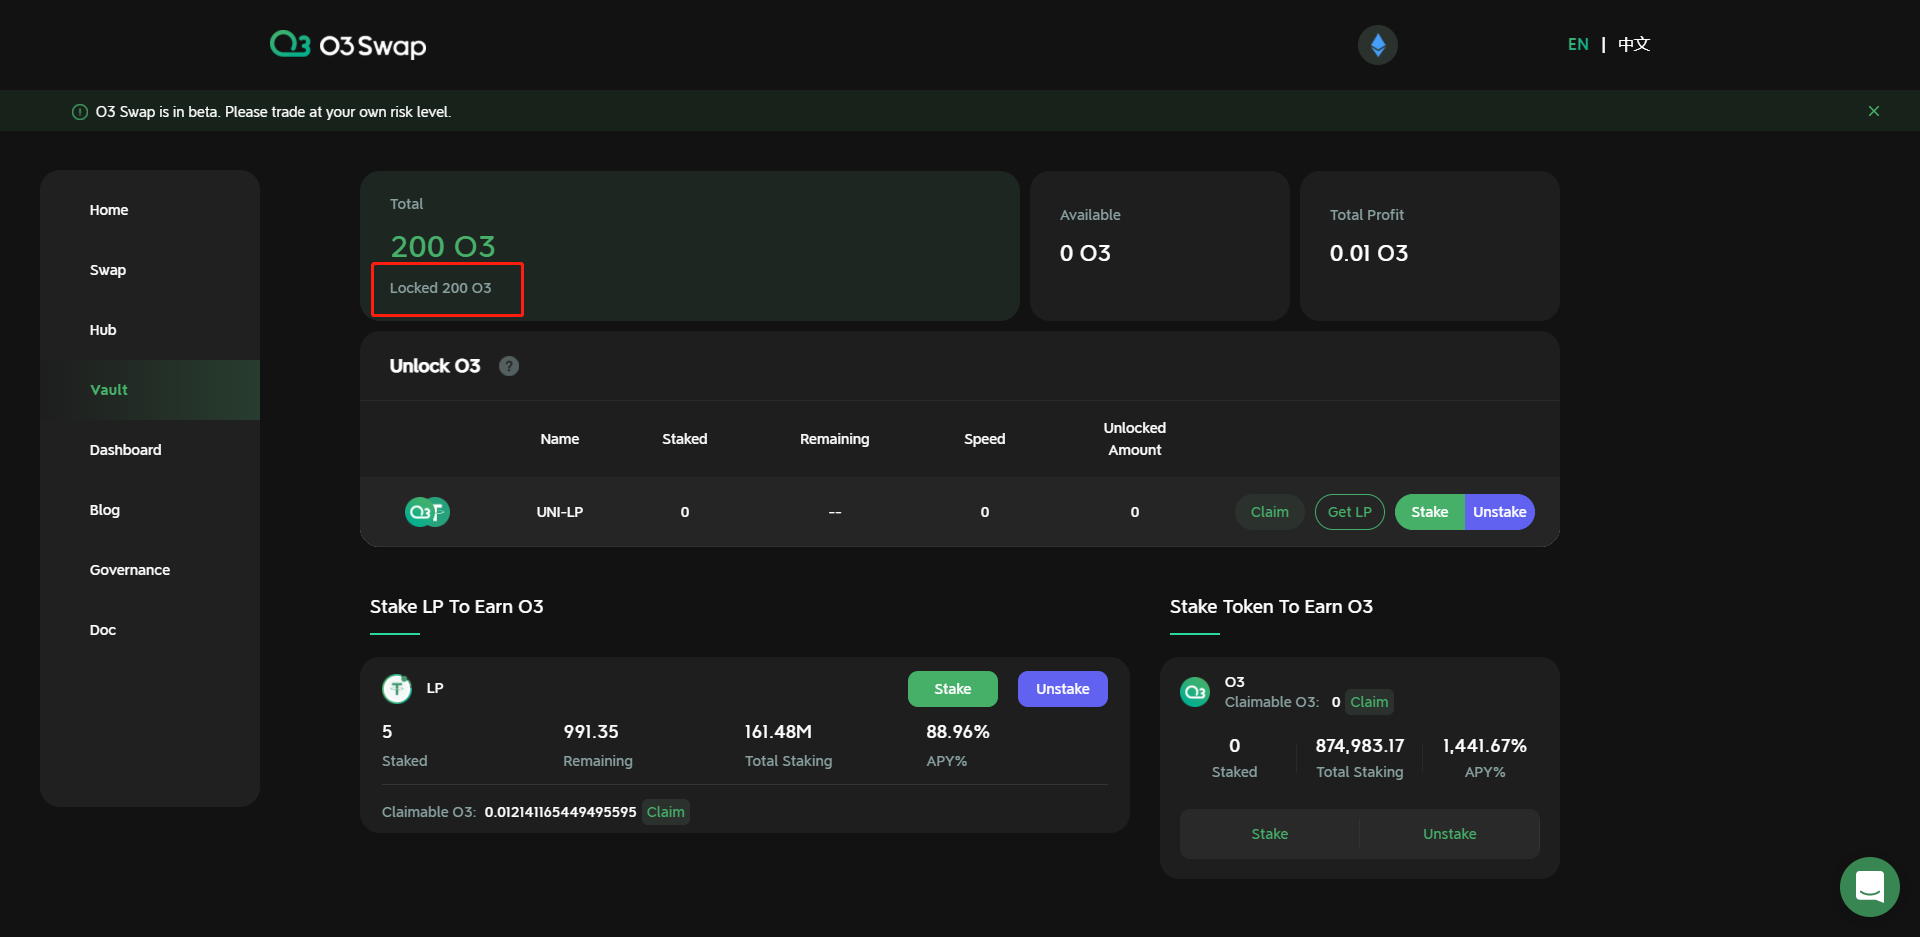Open the Ethereum network selector icon
The width and height of the screenshot is (1920, 937).
point(1377,45)
